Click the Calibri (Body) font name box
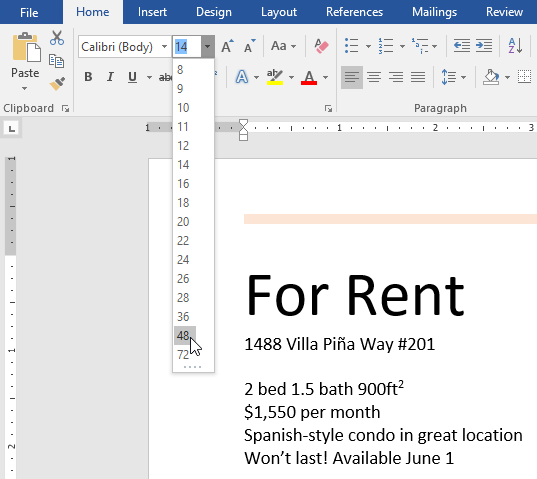 point(119,47)
